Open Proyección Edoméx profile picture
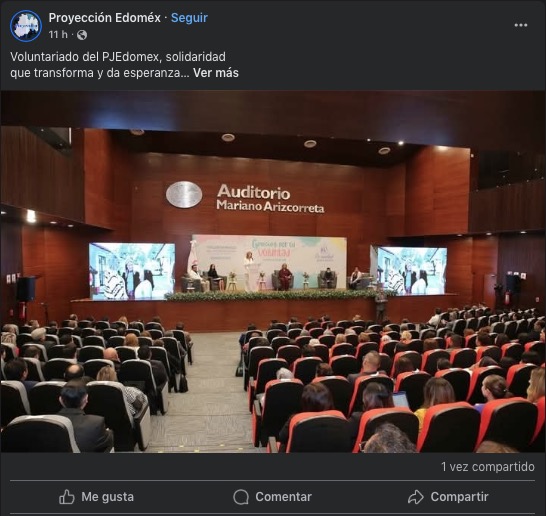 [x=26, y=26]
